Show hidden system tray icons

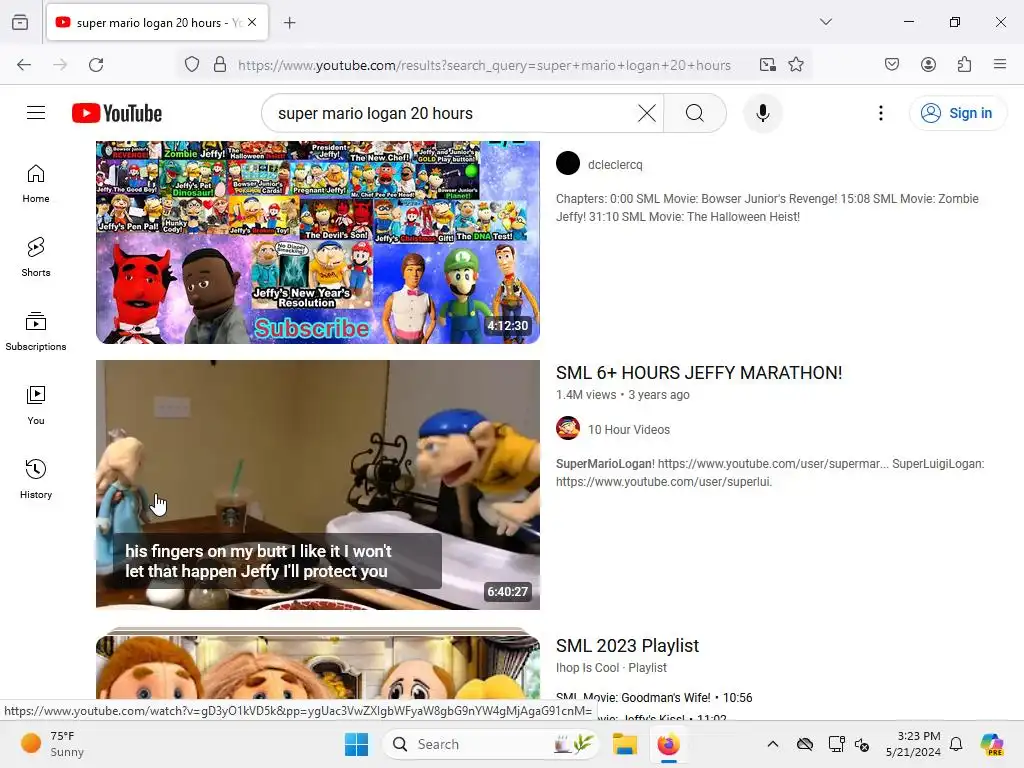772,744
